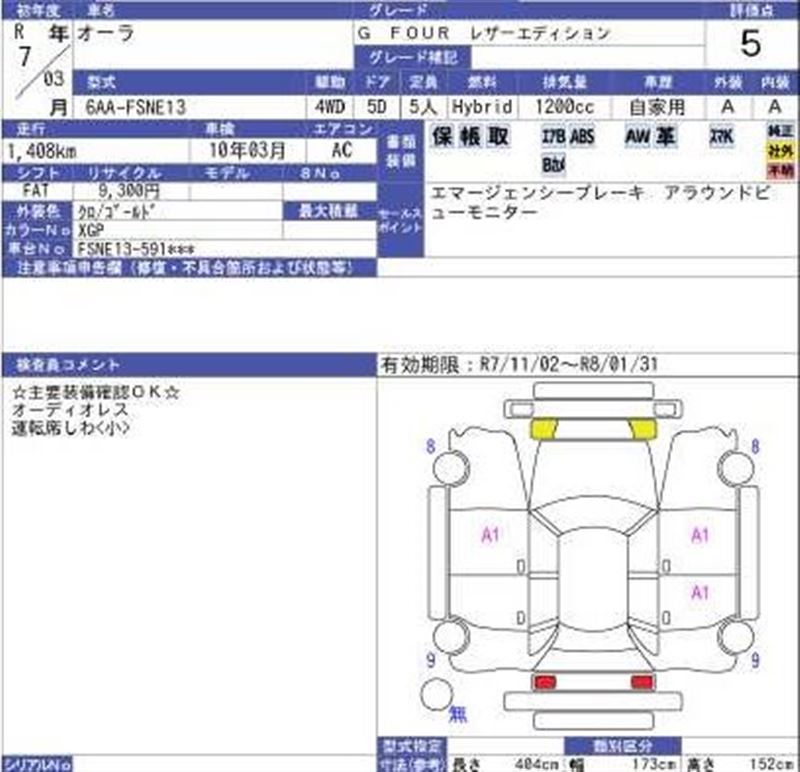Click the セールスポイント label

point(401,220)
